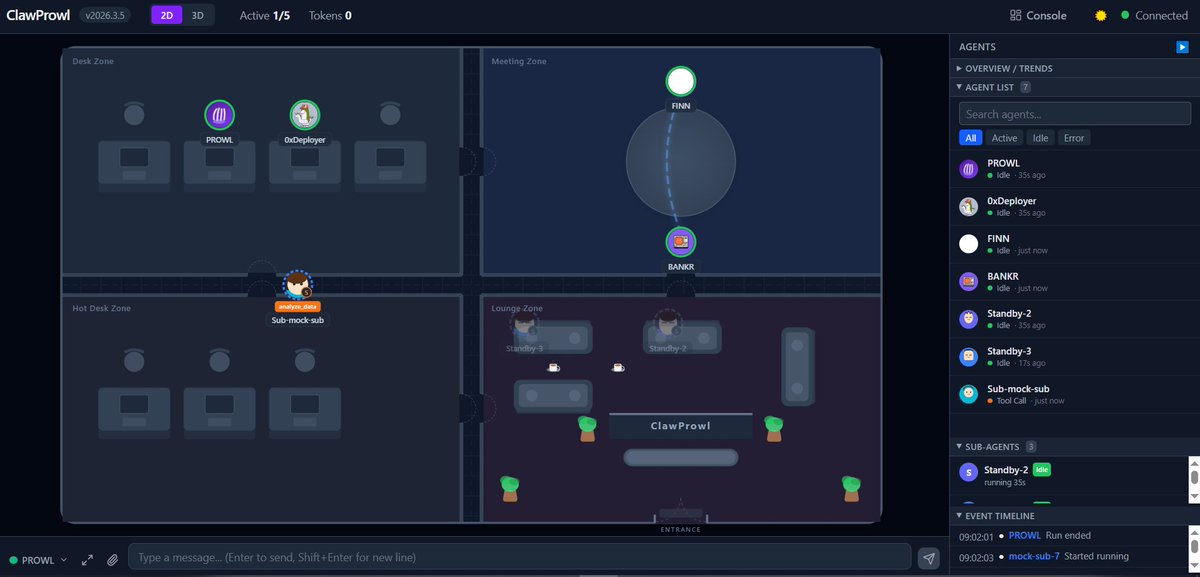Click the Tokens 0 counter
The image size is (1200, 577).
[x=330, y=15]
